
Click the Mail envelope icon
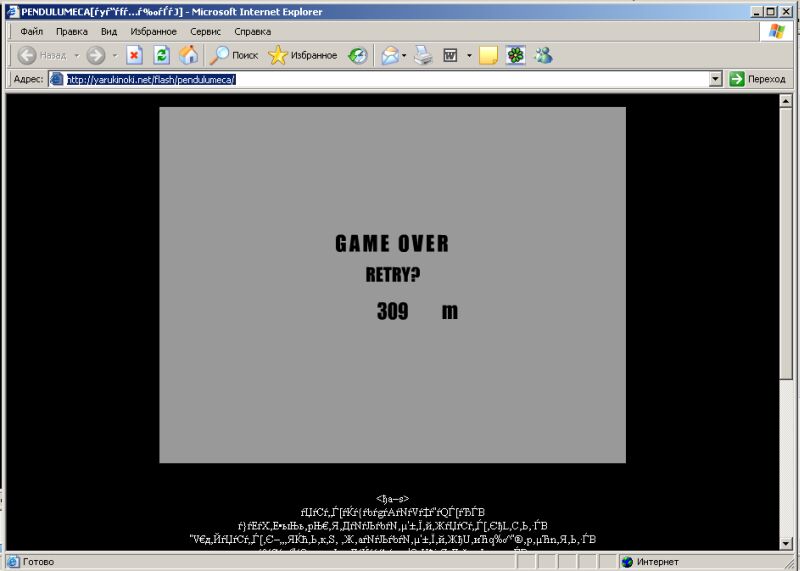[390, 56]
